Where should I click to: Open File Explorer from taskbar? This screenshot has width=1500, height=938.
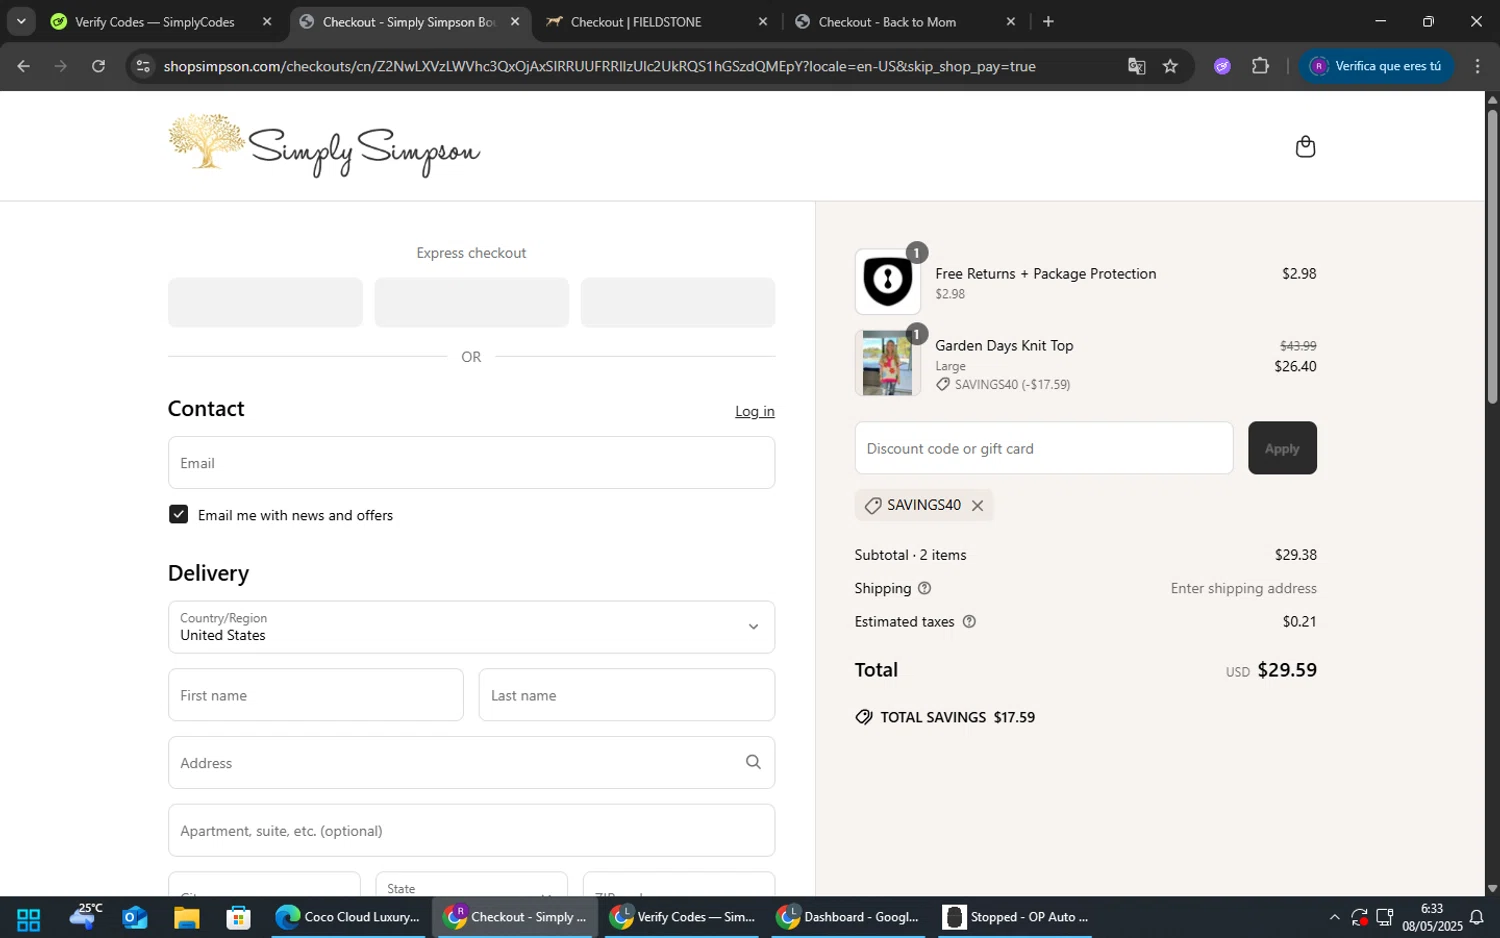[187, 918]
